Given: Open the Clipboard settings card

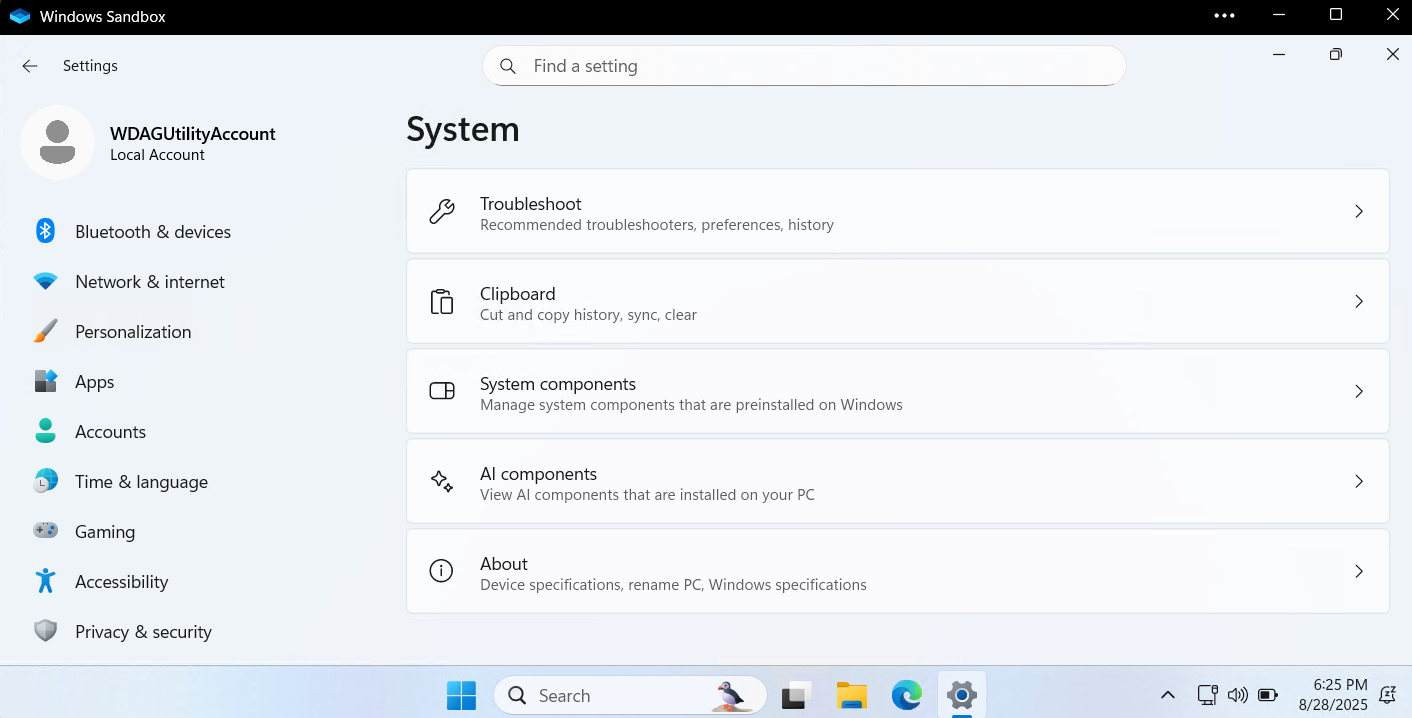Looking at the screenshot, I should pos(898,301).
